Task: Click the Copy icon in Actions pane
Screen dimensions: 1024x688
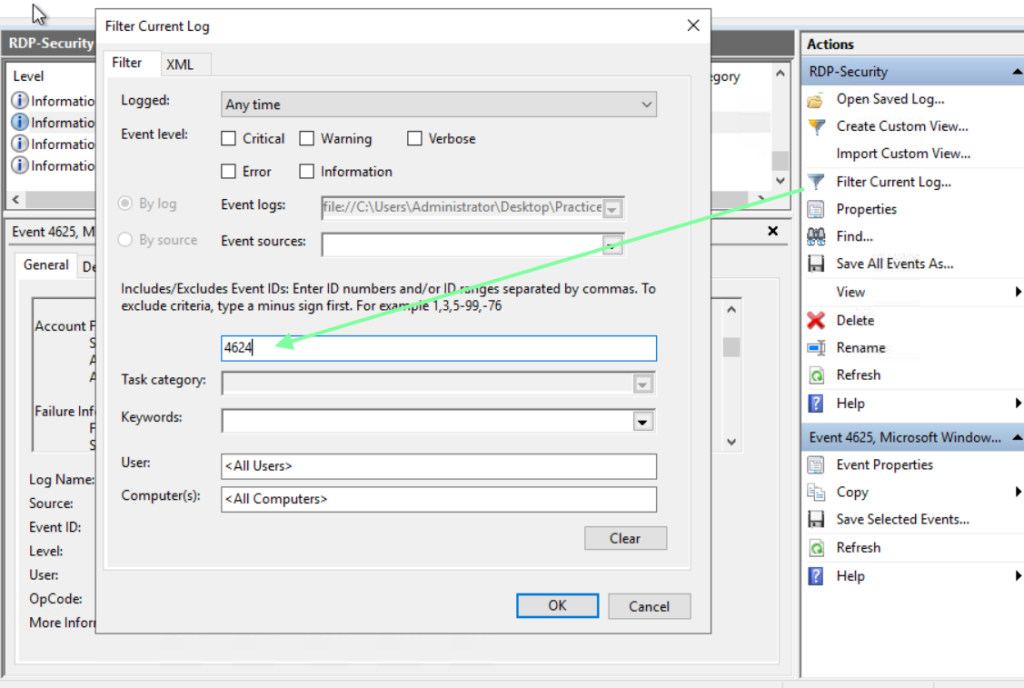Action: (816, 493)
